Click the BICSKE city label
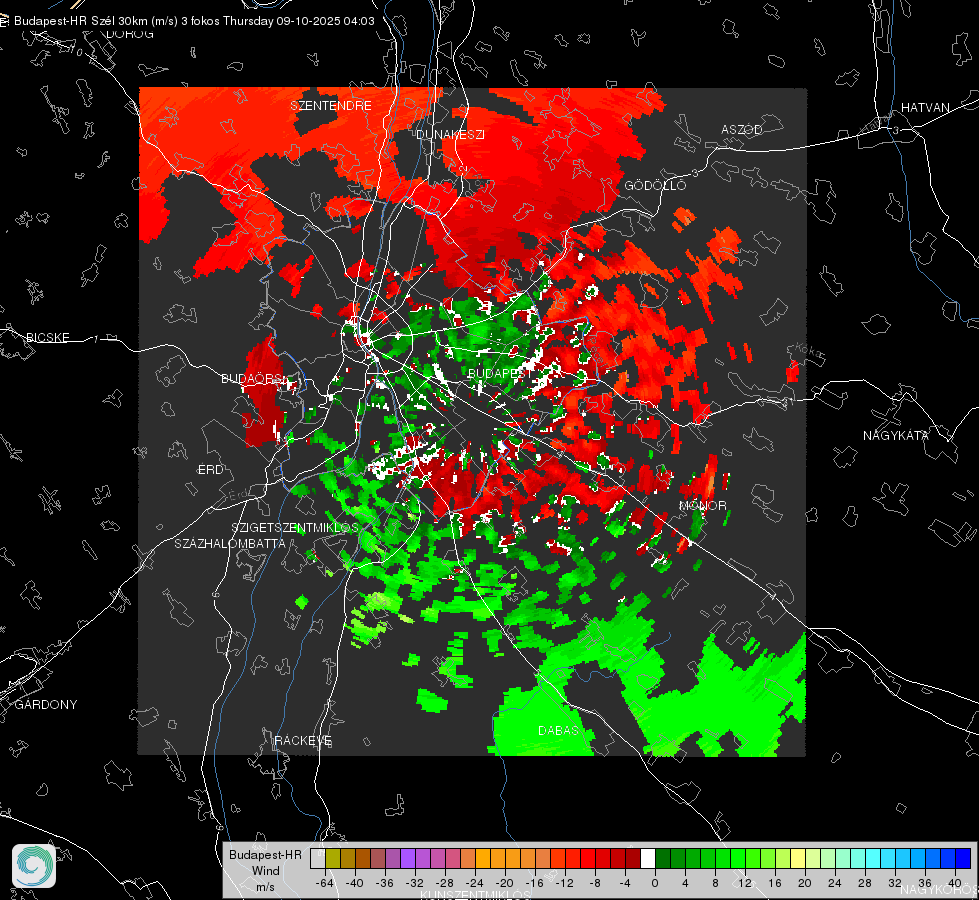The height and width of the screenshot is (900, 979). pos(47,337)
